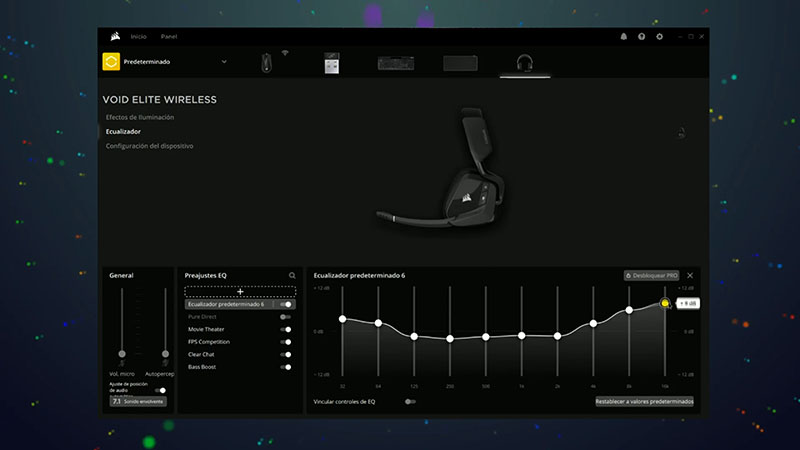Click the Autopercep slider handle
Viewport: 800px width, 450px height.
[x=165, y=354]
